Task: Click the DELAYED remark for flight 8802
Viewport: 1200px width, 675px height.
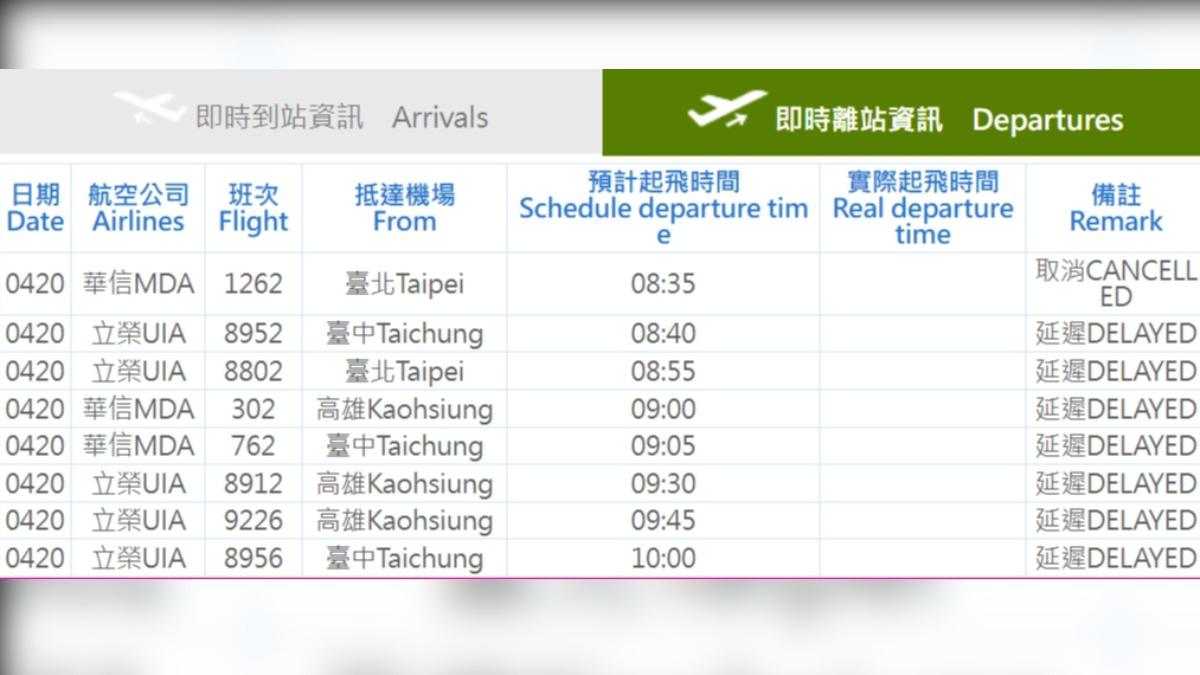Action: 1115,371
